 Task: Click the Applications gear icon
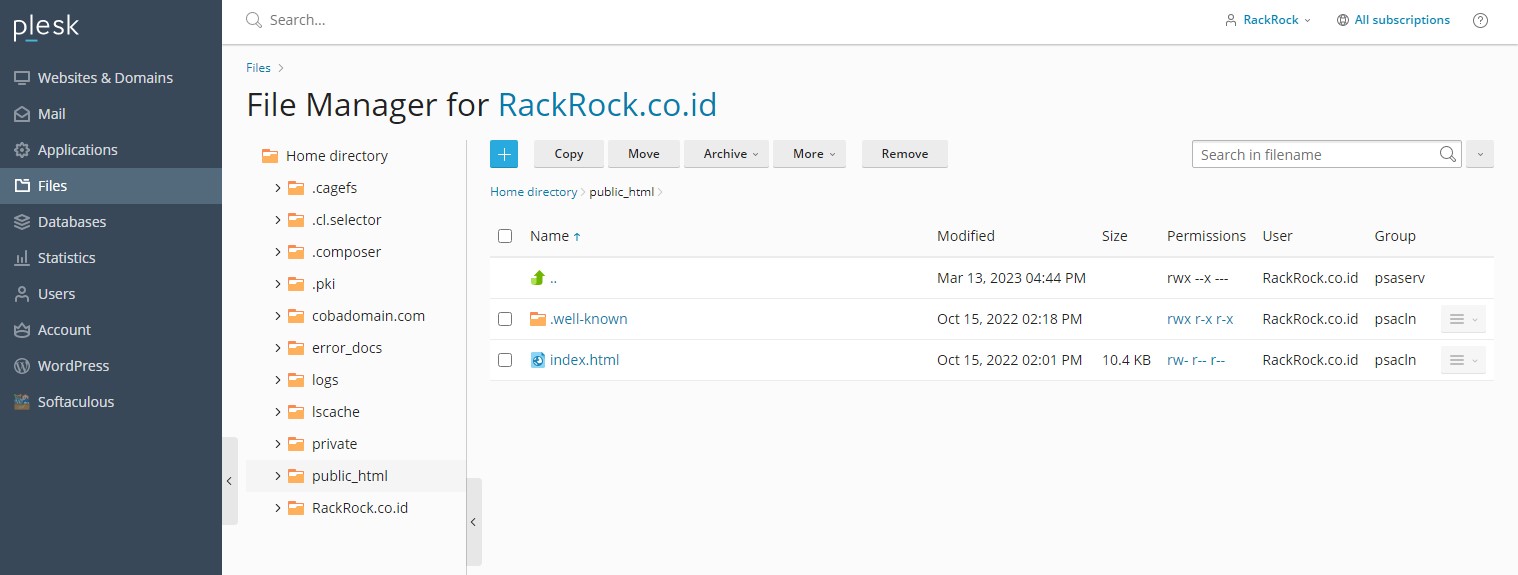pyautogui.click(x=21, y=150)
